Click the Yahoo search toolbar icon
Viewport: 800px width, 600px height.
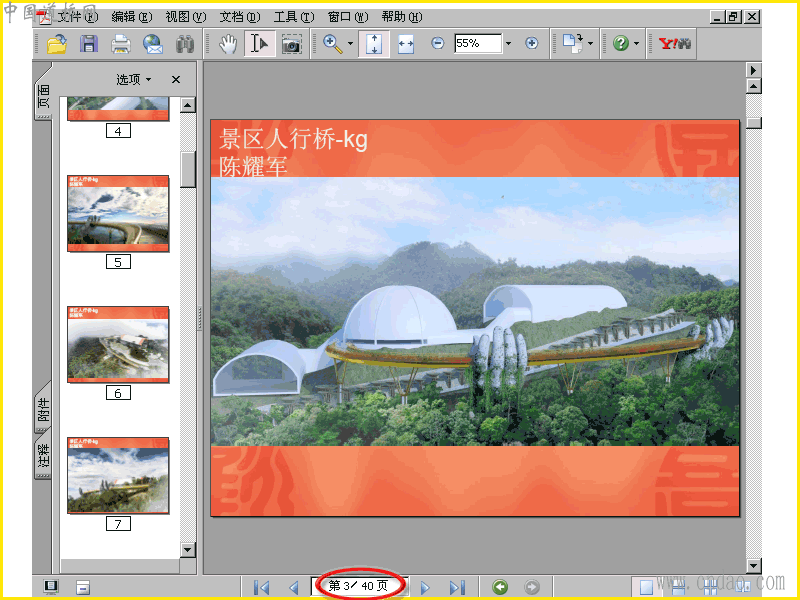tap(675, 43)
